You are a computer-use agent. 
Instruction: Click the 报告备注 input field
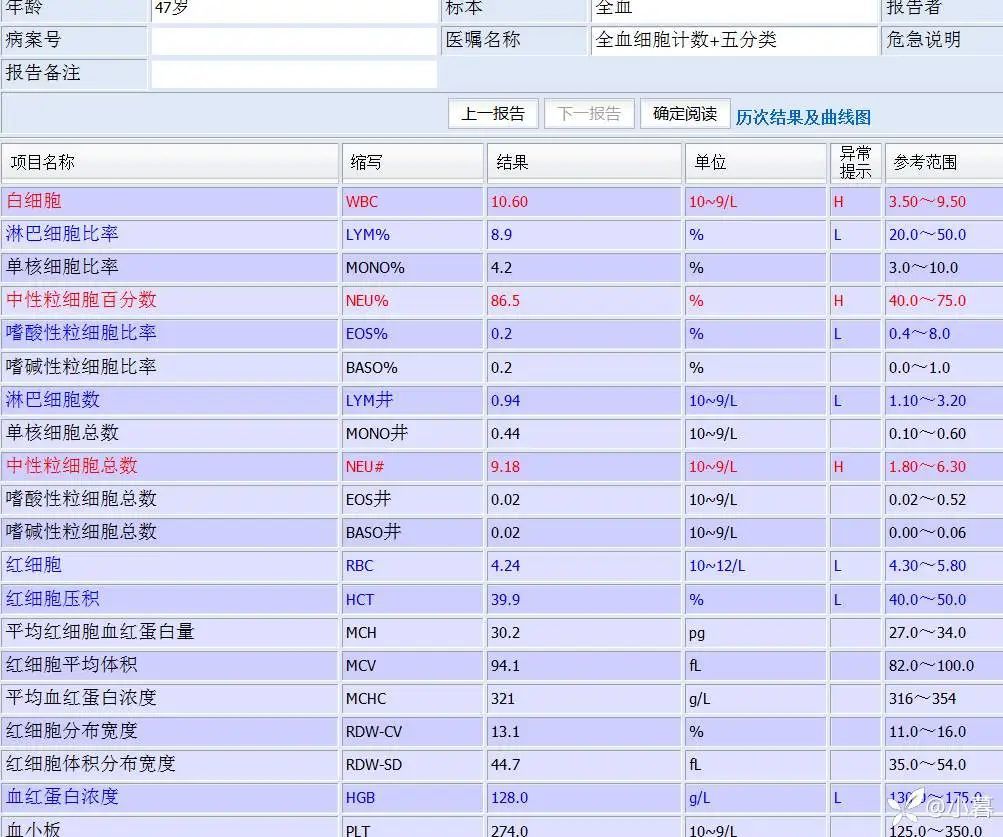tap(294, 74)
